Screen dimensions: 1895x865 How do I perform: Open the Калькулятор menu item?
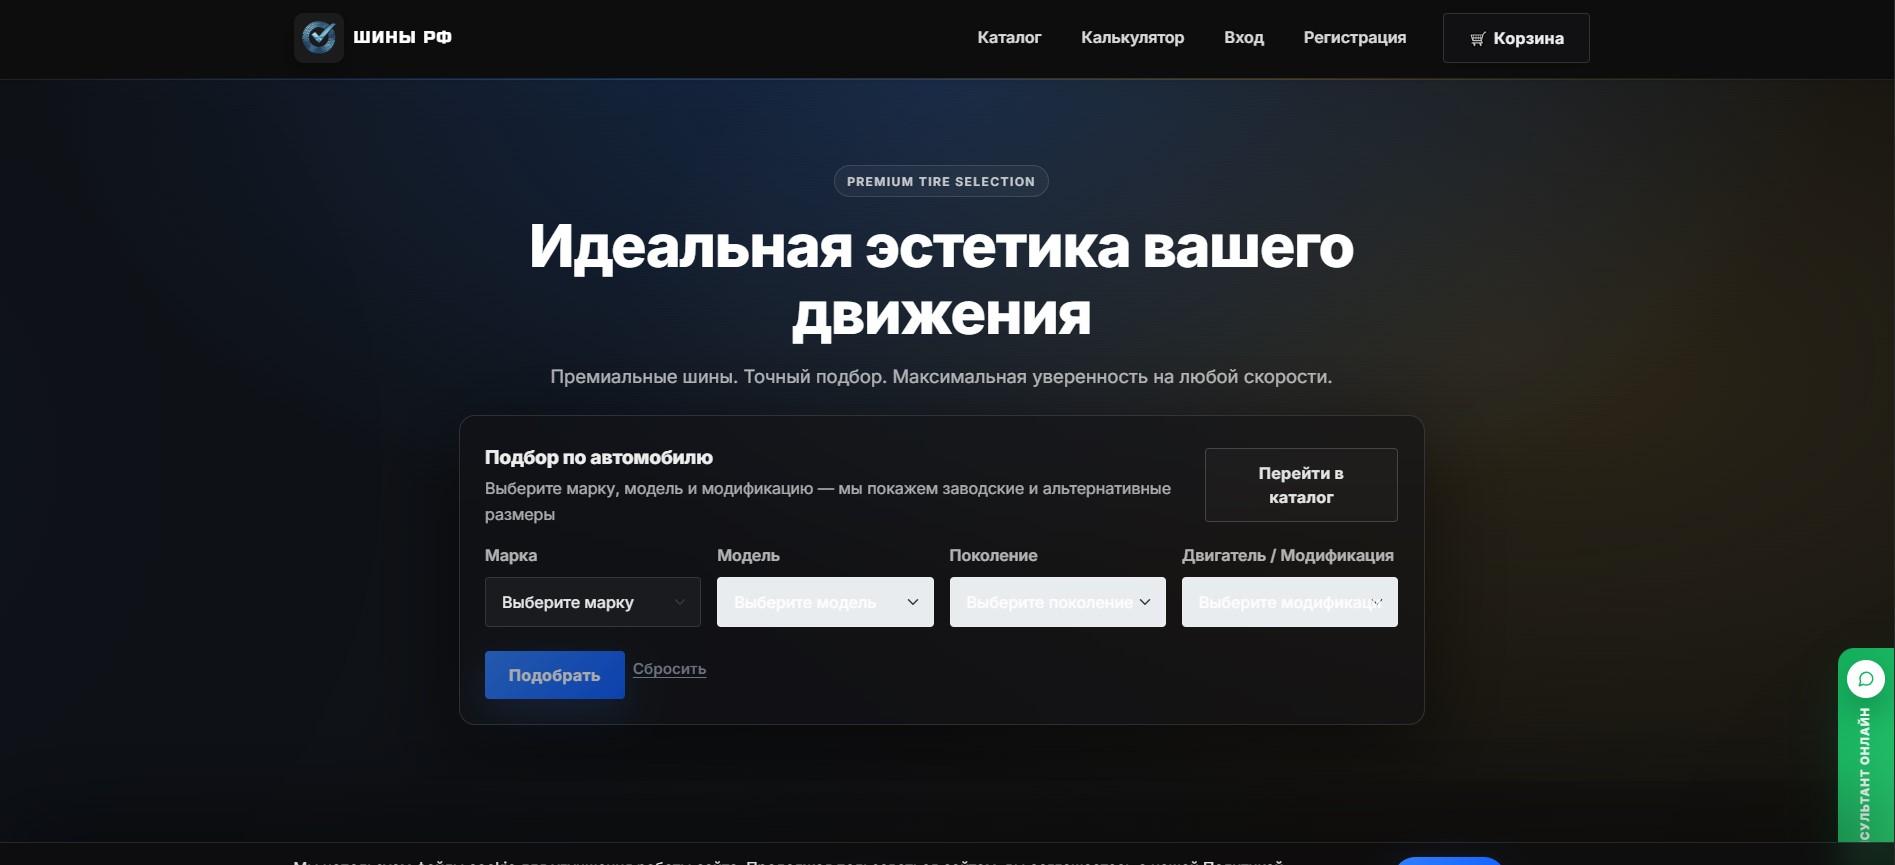coord(1132,38)
